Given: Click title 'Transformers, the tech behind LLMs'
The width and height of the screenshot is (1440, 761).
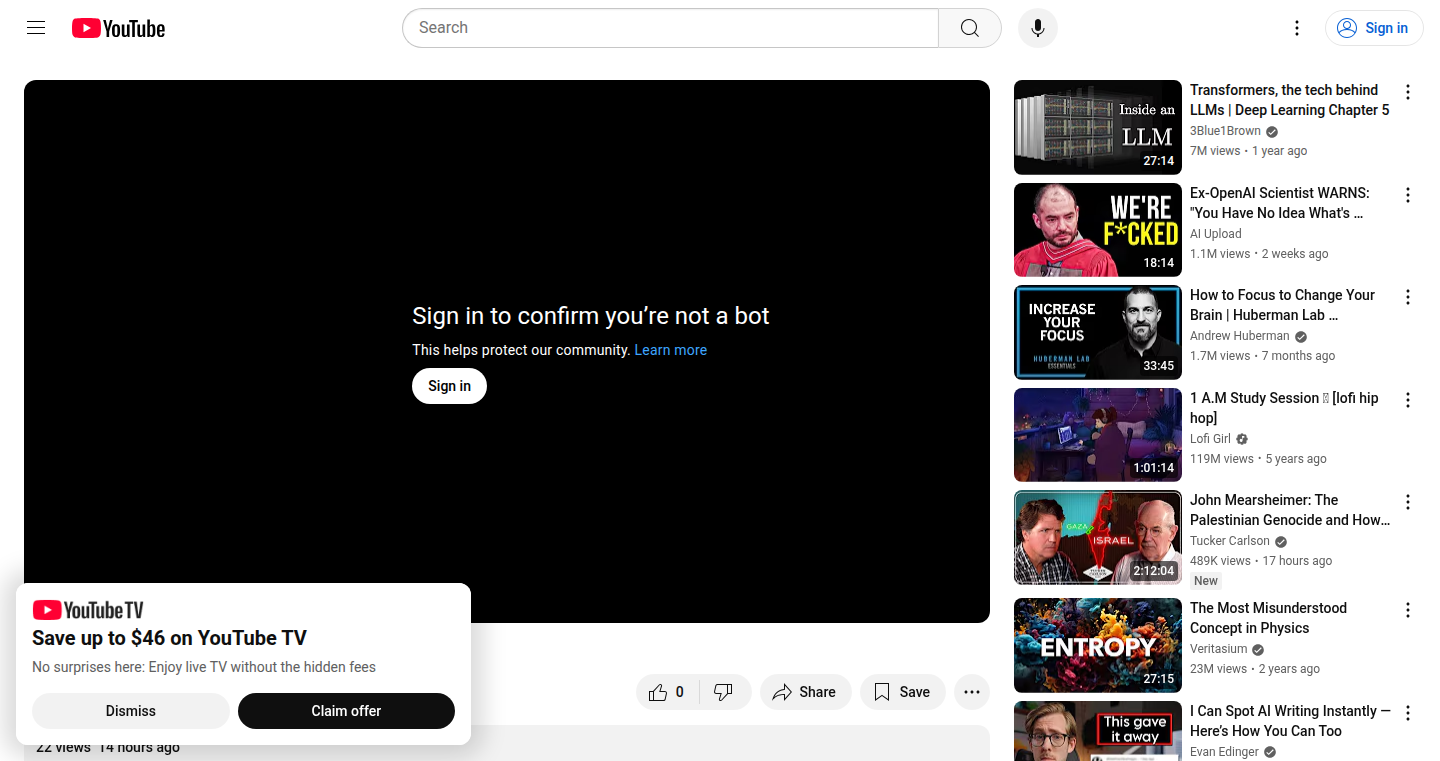Looking at the screenshot, I should point(1289,100).
